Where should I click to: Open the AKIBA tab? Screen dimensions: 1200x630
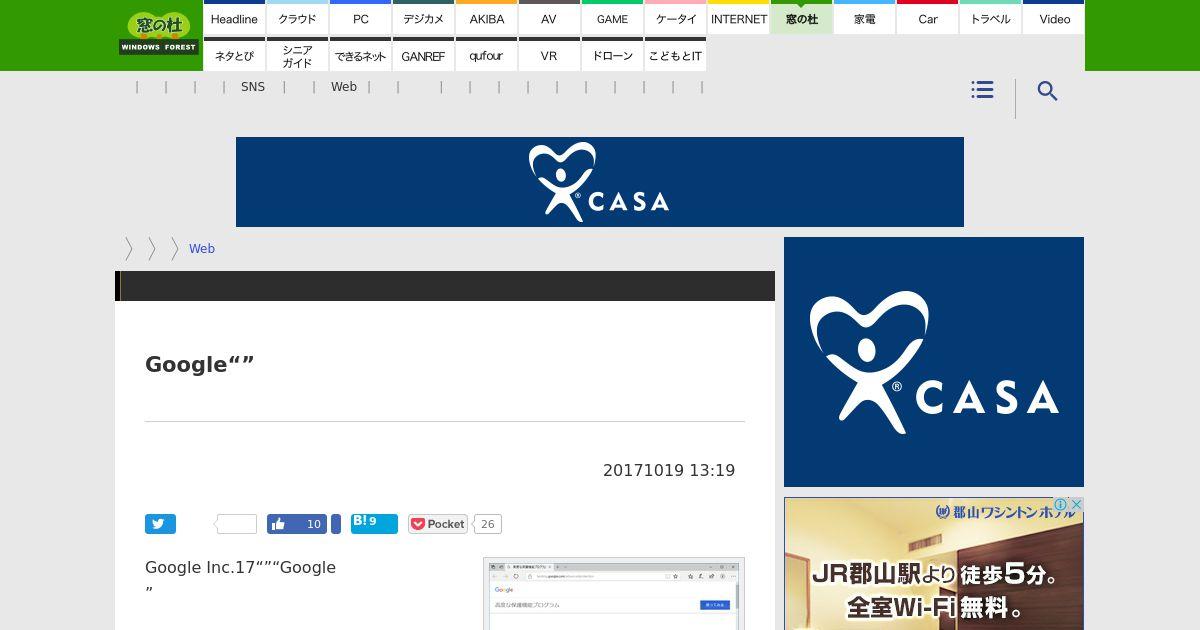click(x=486, y=19)
